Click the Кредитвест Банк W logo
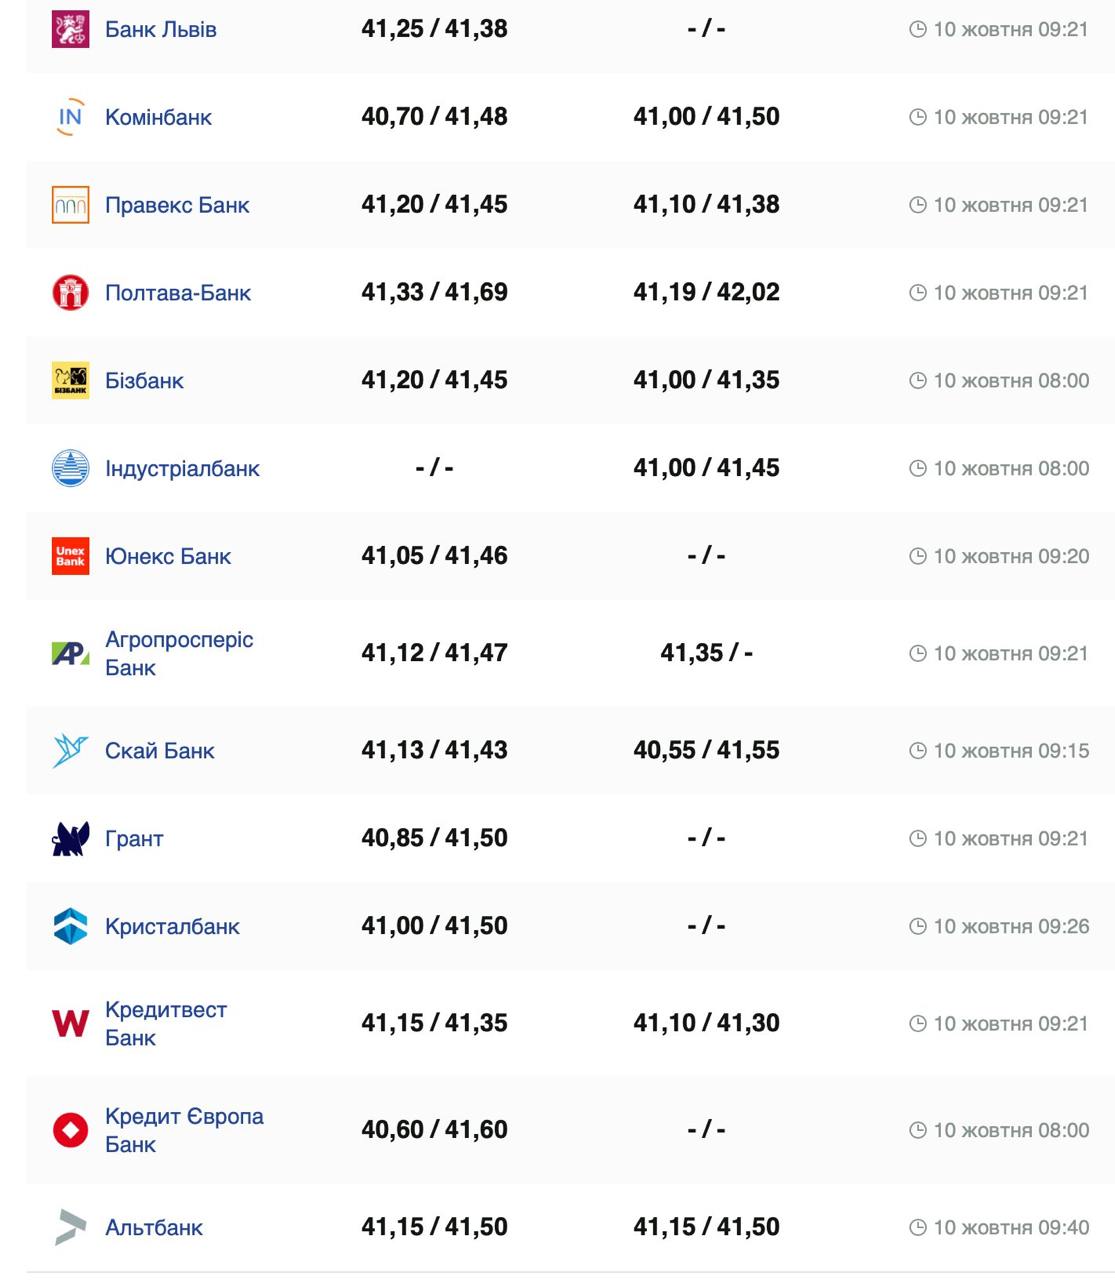The image size is (1115, 1280). [x=70, y=1023]
